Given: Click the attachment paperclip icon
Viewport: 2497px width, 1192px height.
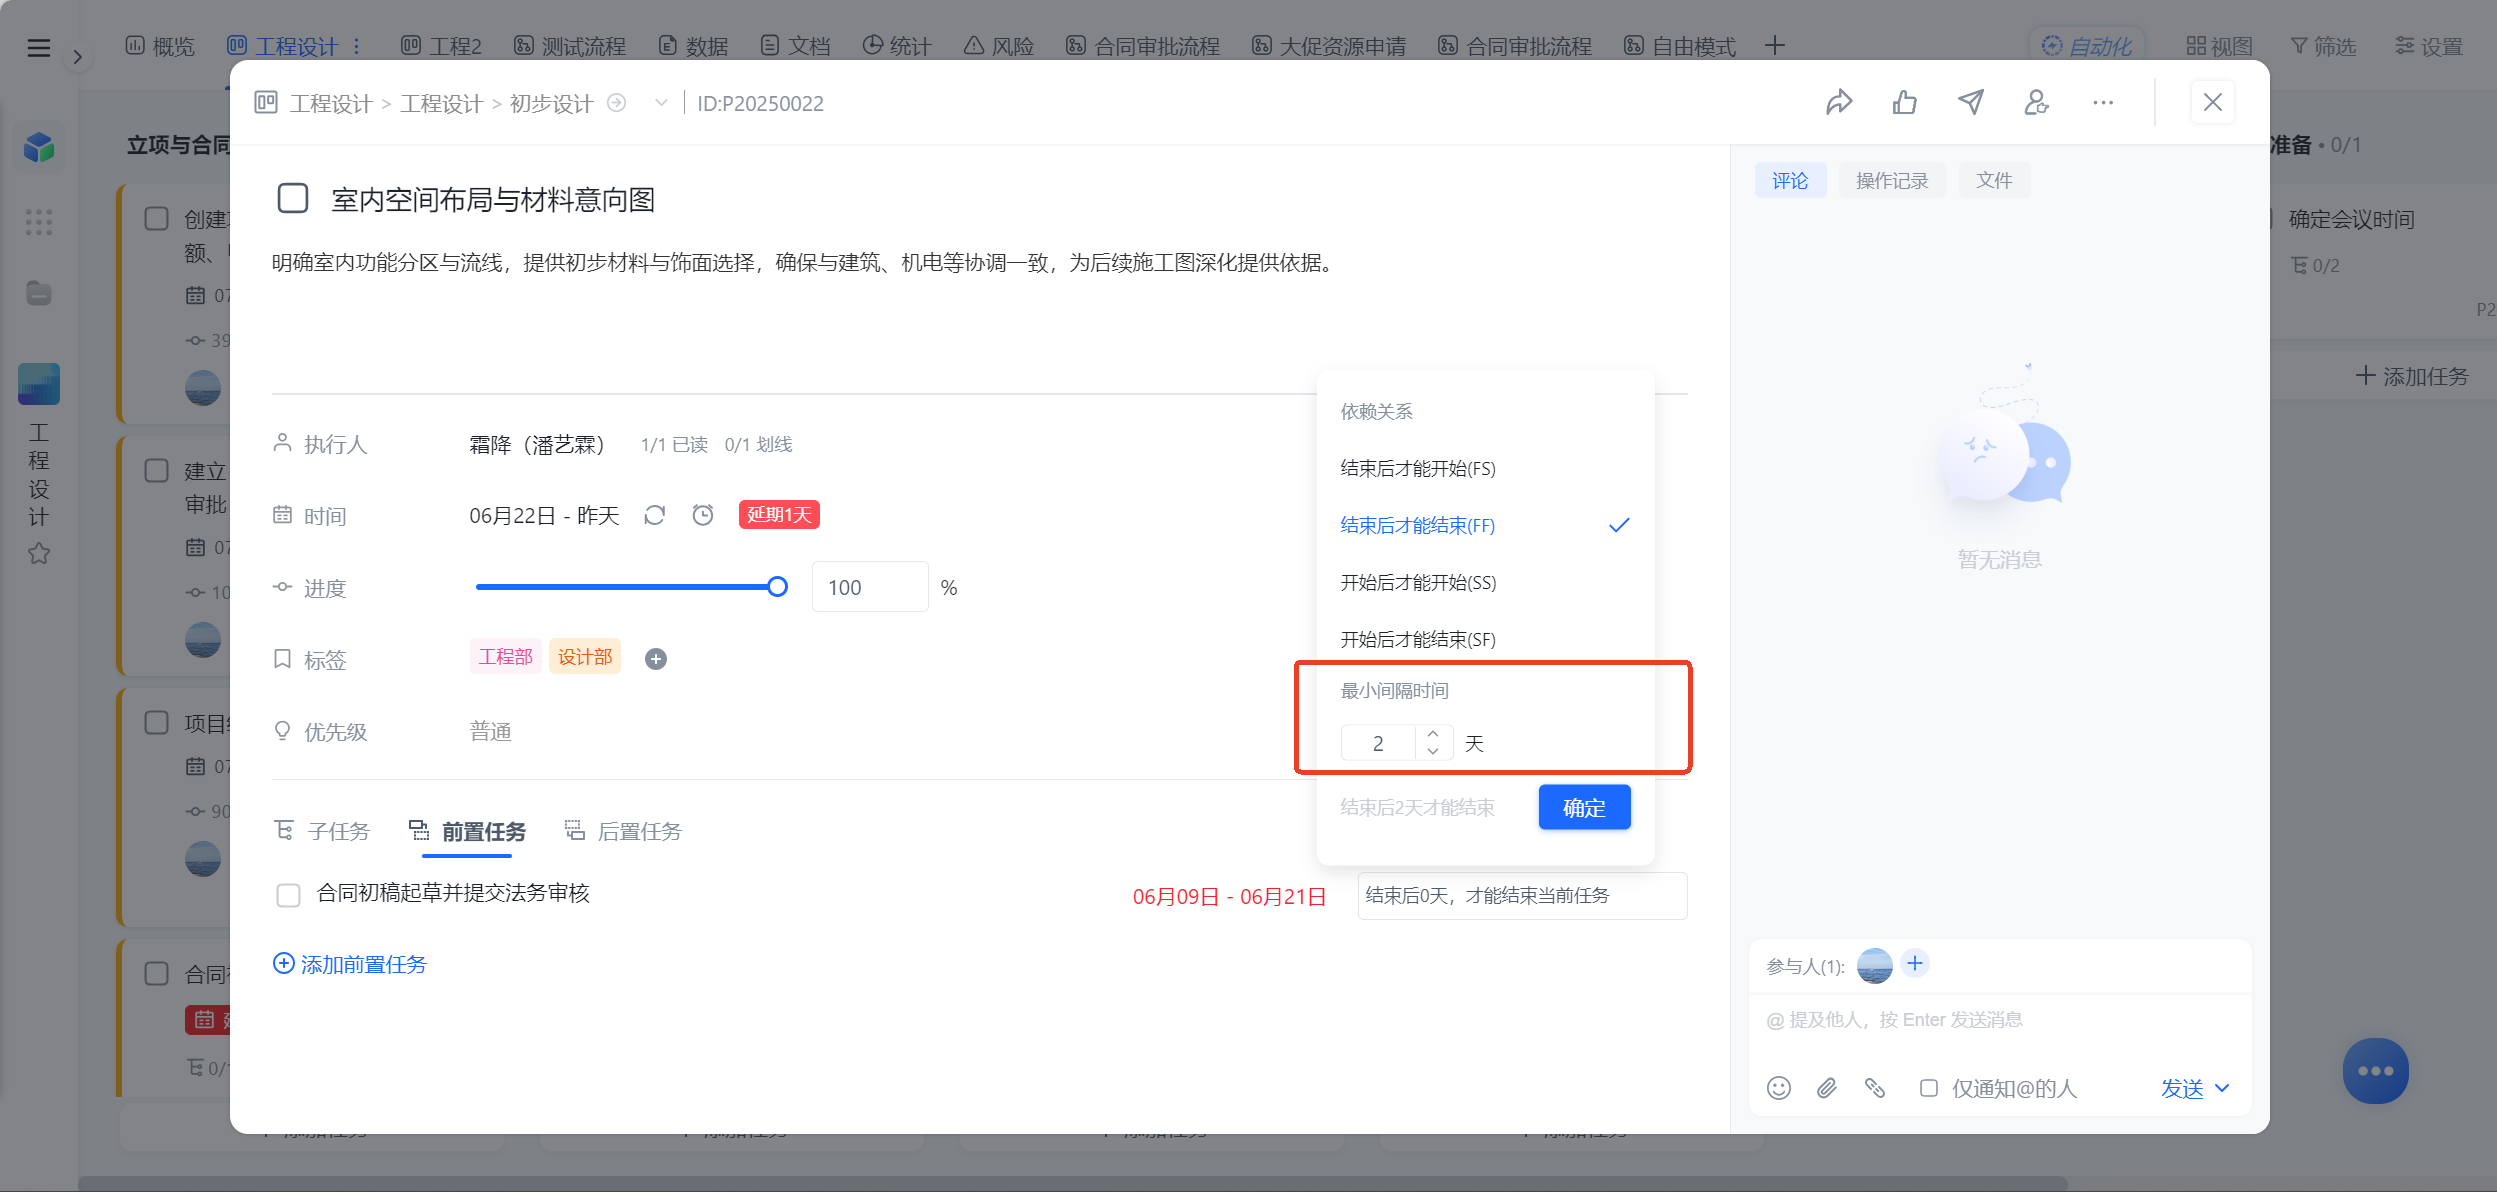Looking at the screenshot, I should [1827, 1088].
